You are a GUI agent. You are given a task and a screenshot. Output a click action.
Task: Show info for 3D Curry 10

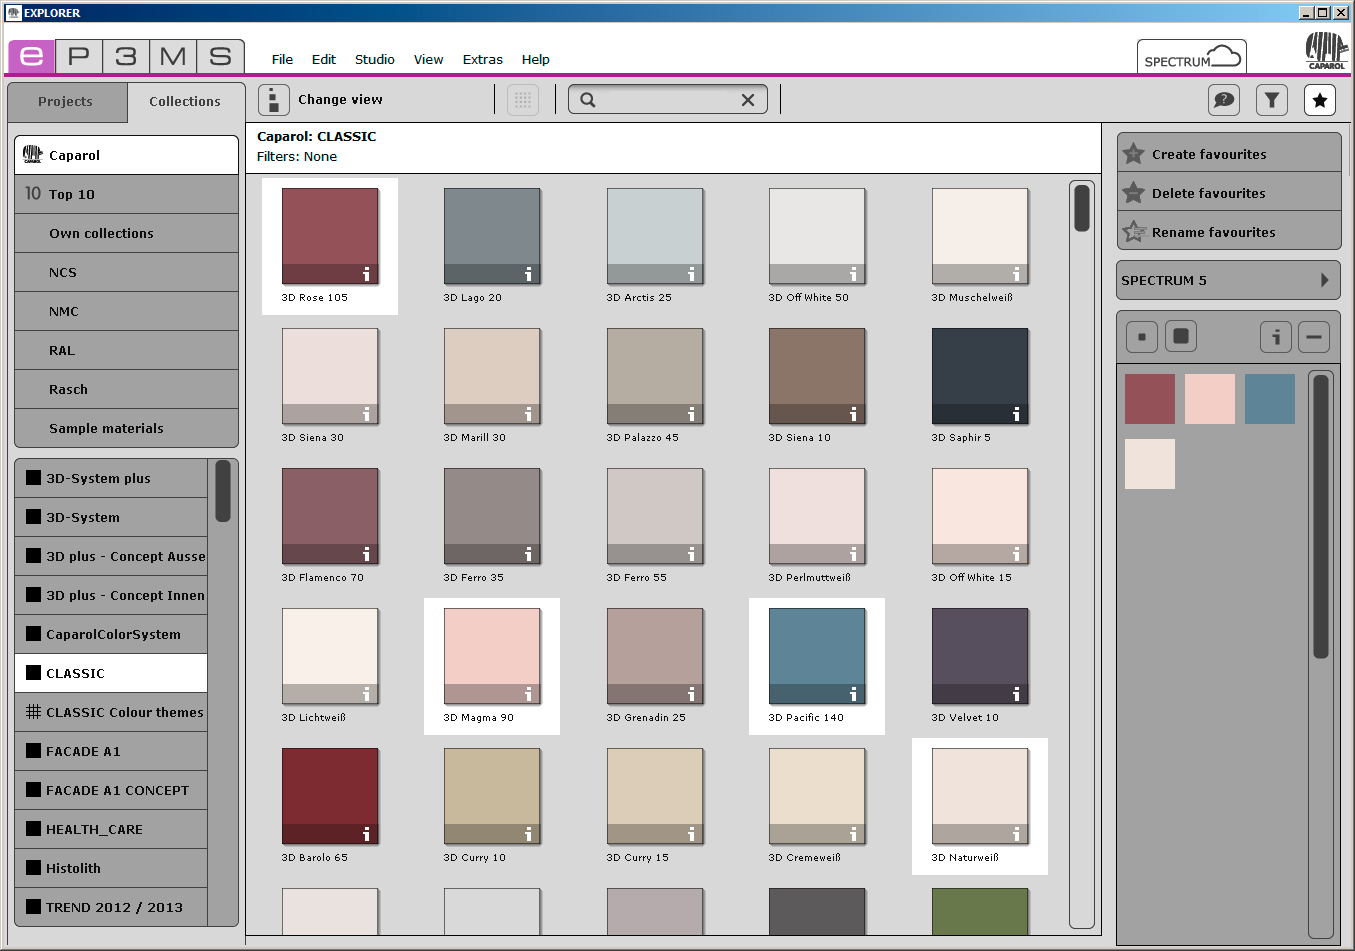[x=528, y=834]
